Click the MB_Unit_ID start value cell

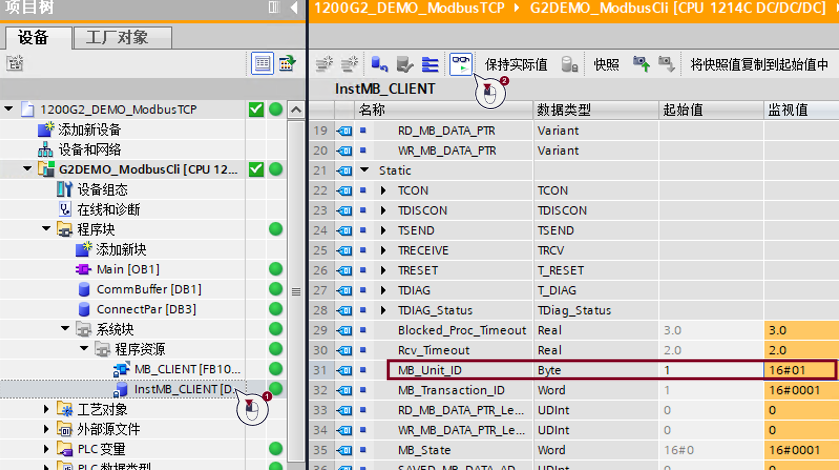pos(709,370)
